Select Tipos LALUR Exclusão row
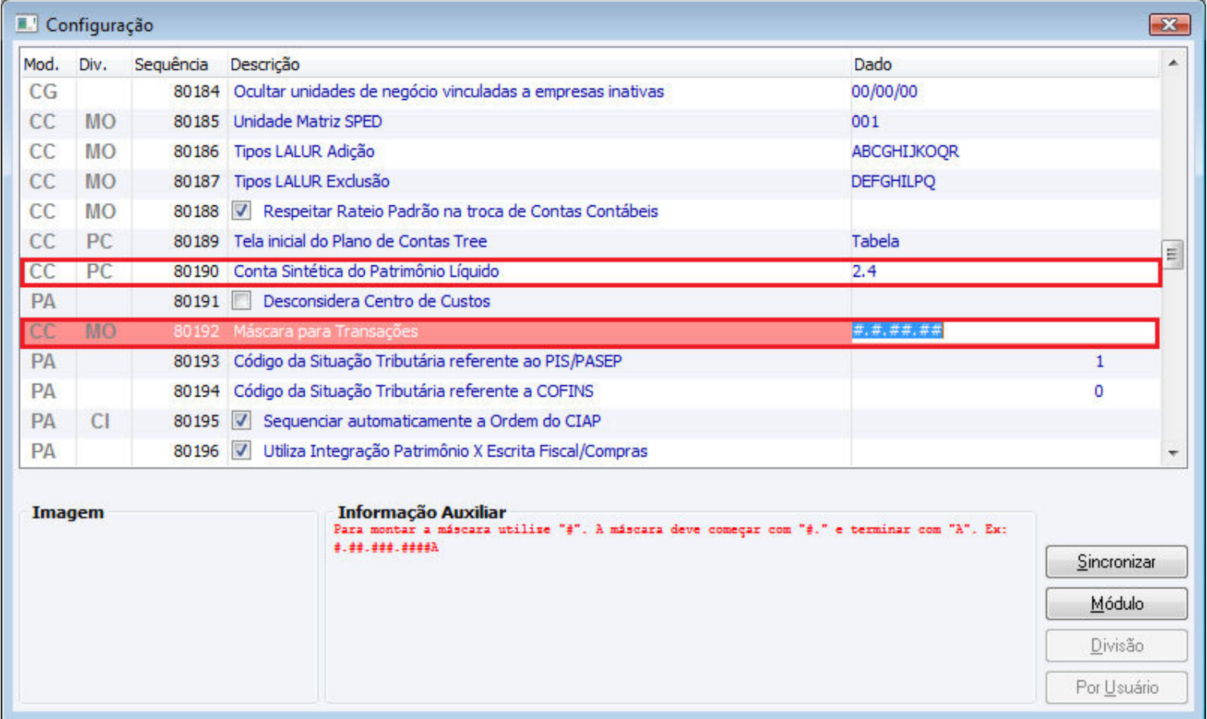This screenshot has height=719, width=1207. click(x=591, y=181)
